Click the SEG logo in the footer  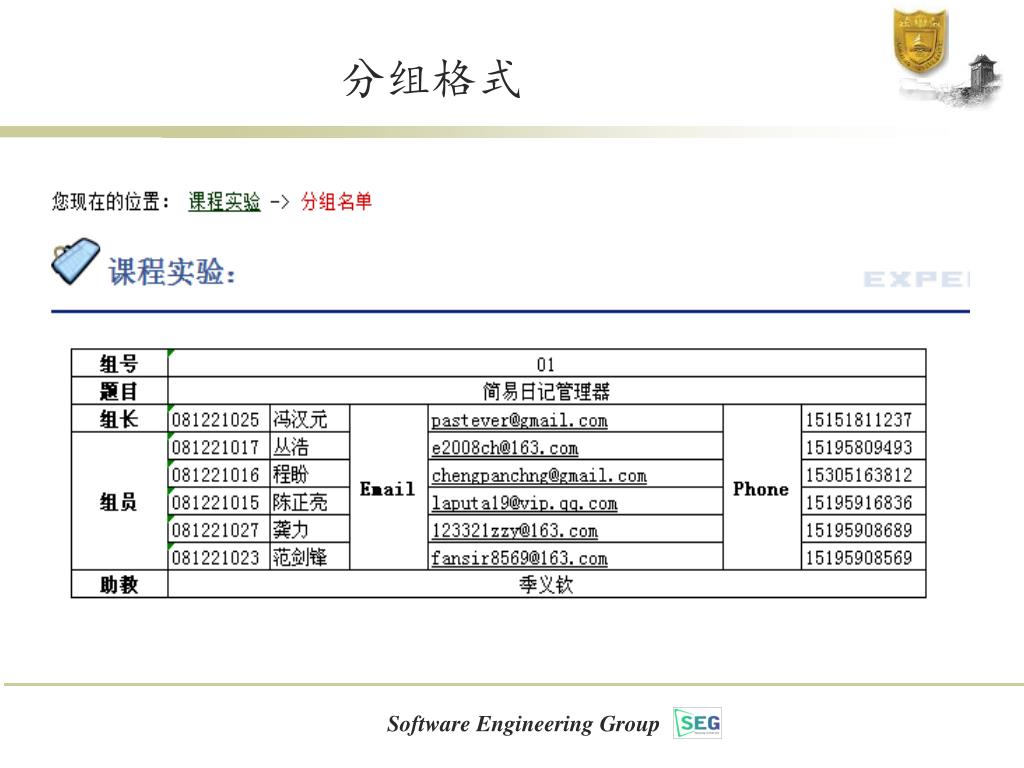[x=697, y=723]
